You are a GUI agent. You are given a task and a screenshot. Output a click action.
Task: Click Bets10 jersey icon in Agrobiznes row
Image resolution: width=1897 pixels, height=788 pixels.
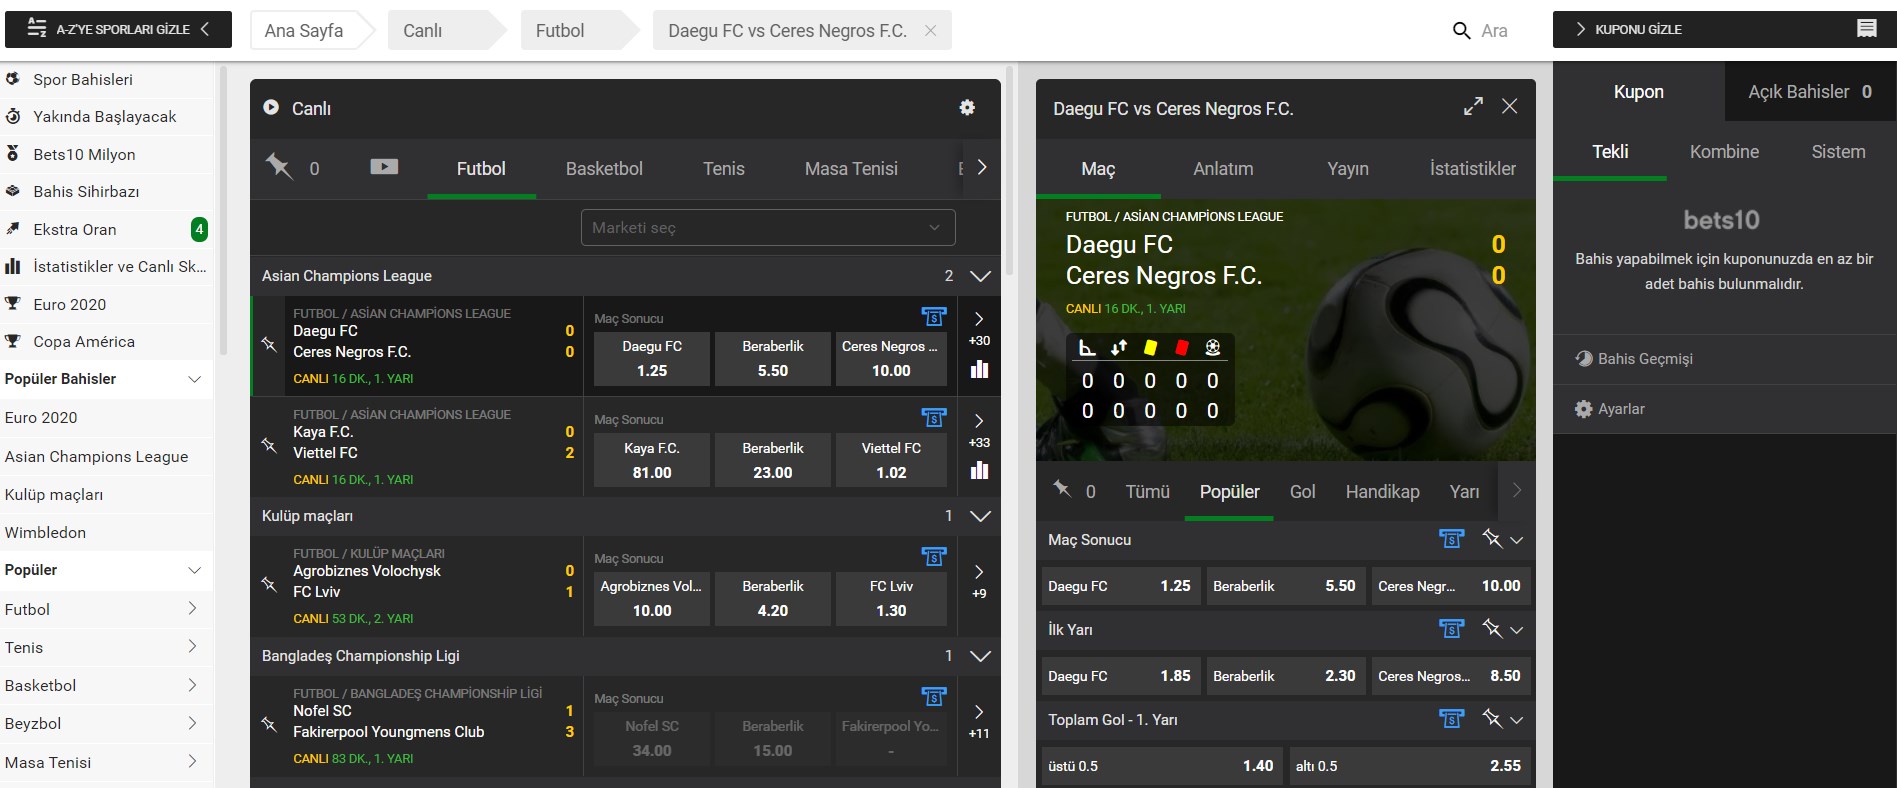(934, 557)
